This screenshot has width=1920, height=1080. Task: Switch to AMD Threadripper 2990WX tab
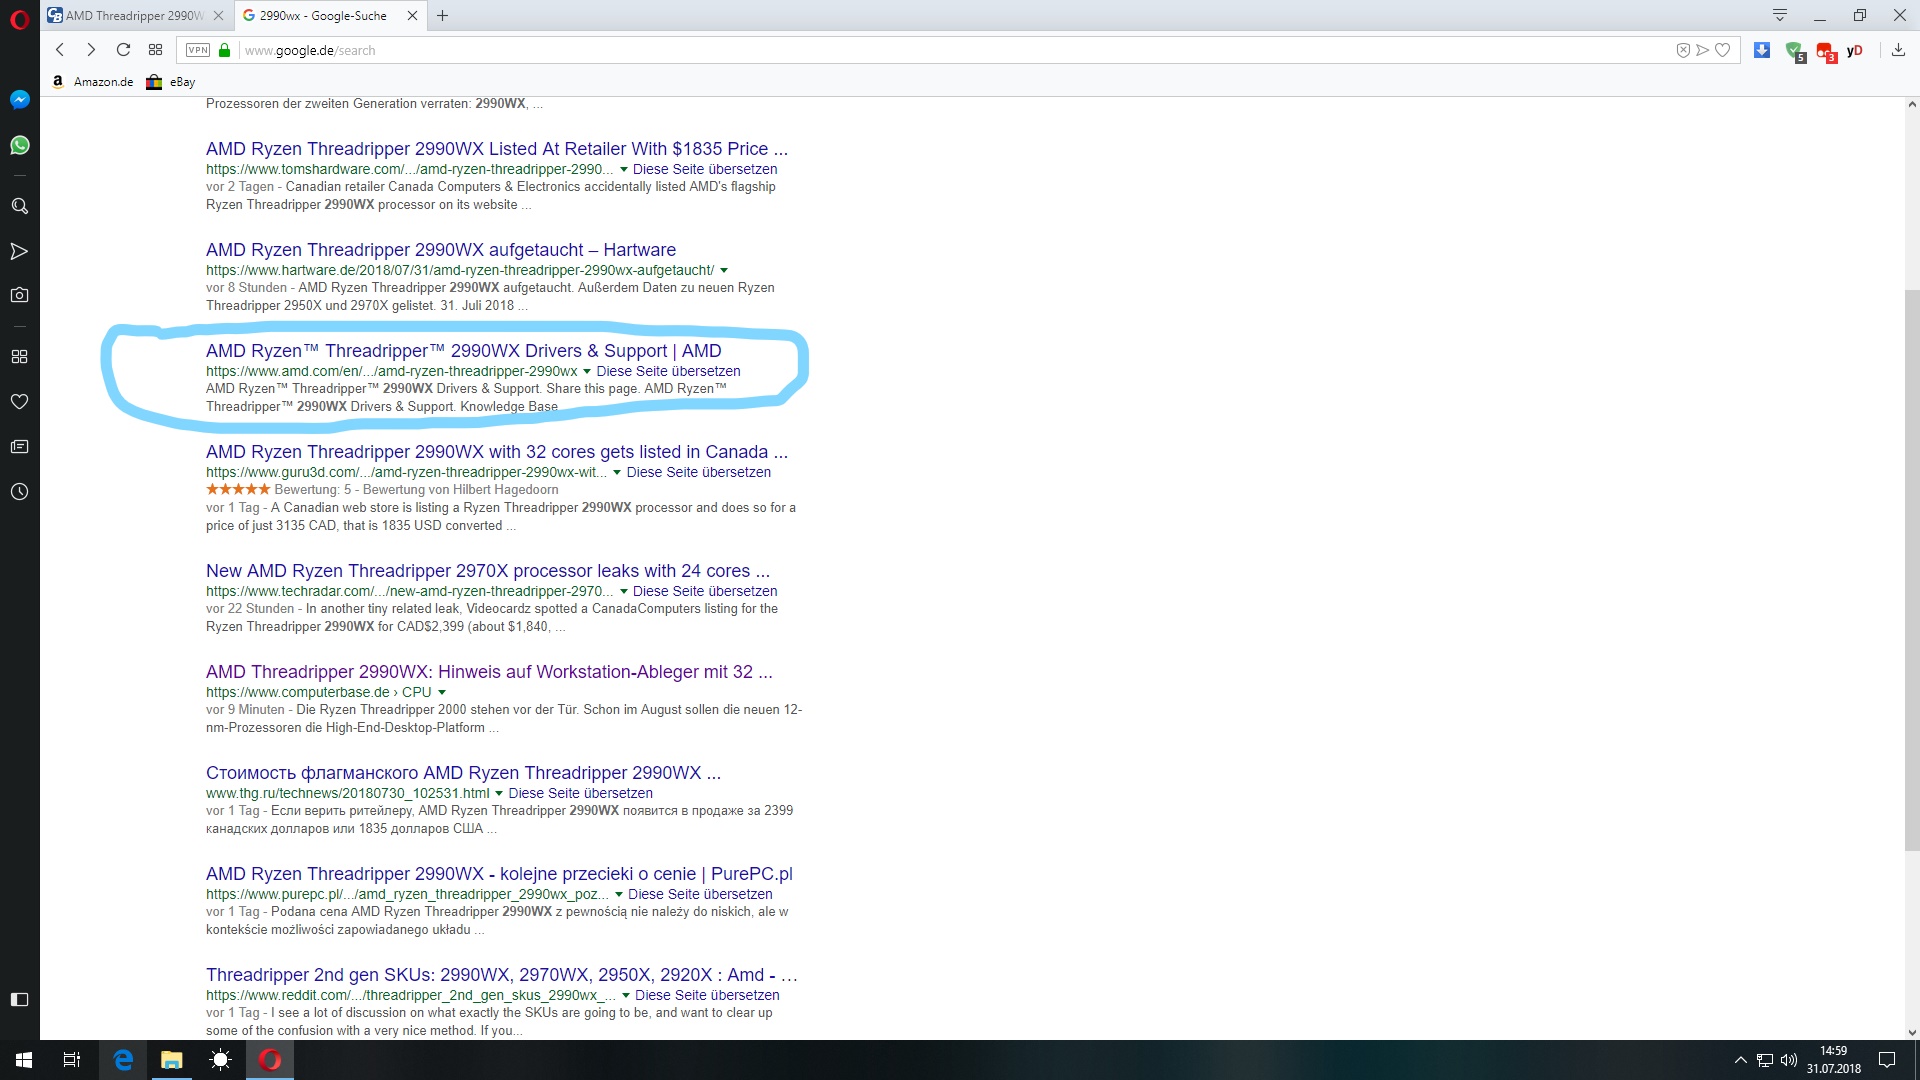pyautogui.click(x=132, y=15)
